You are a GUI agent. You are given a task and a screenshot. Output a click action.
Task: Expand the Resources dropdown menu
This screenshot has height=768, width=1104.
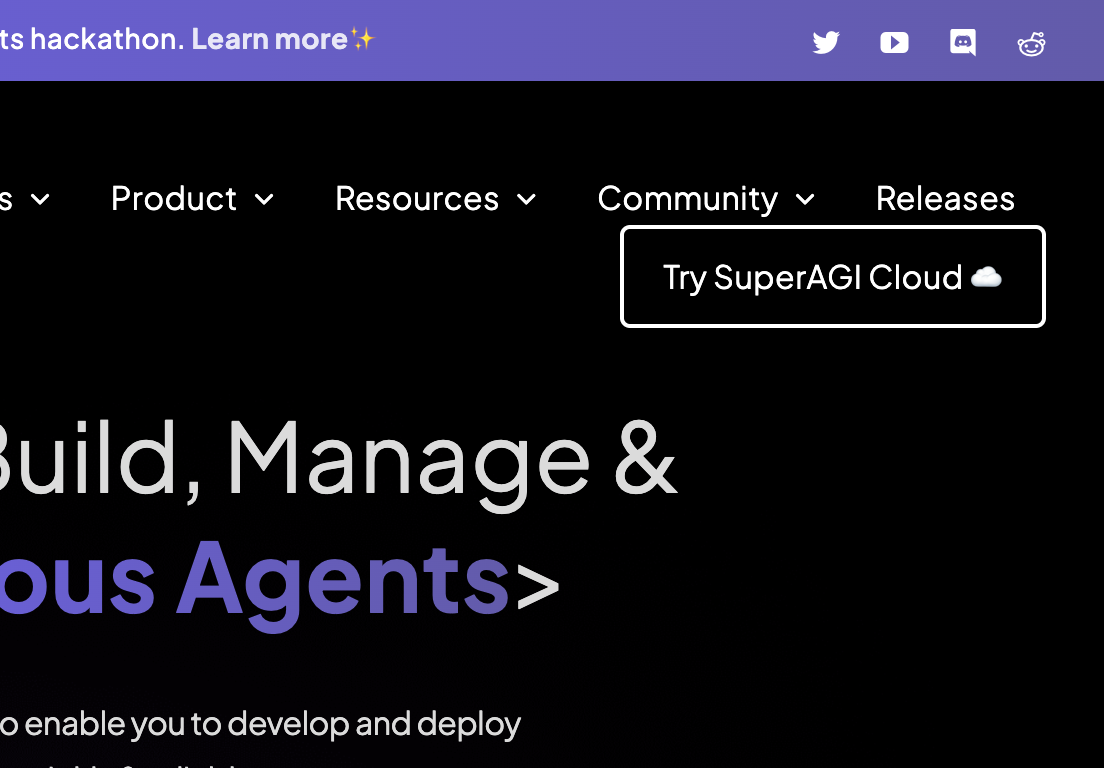[x=435, y=199]
